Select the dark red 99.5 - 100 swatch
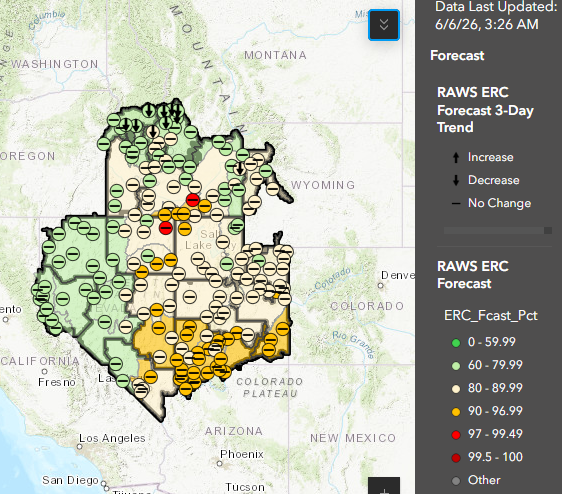562x494 pixels. 456,458
